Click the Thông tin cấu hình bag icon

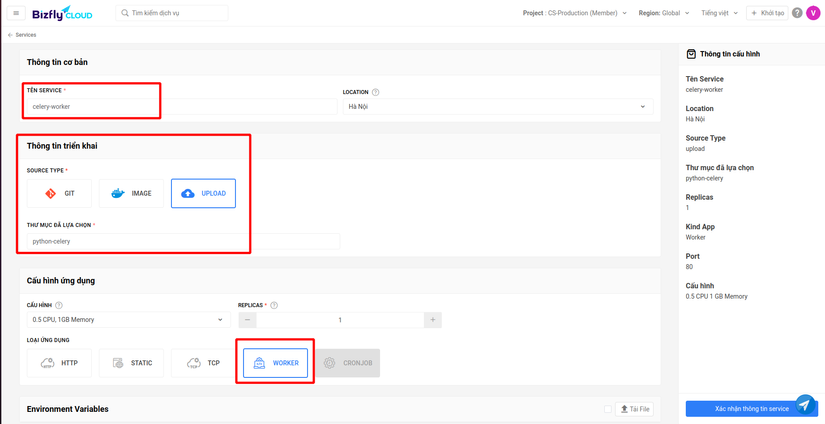691,54
